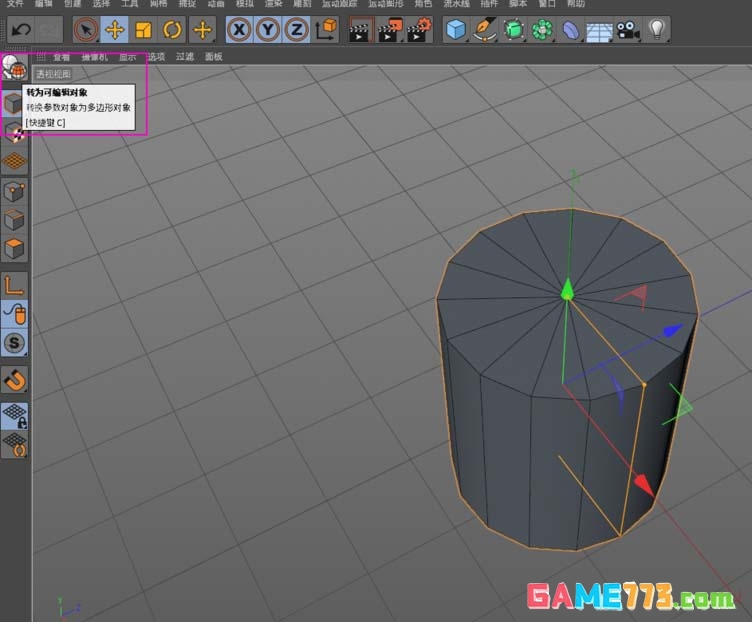The image size is (752, 622).
Task: Toggle the X axis lock
Action: point(239,30)
